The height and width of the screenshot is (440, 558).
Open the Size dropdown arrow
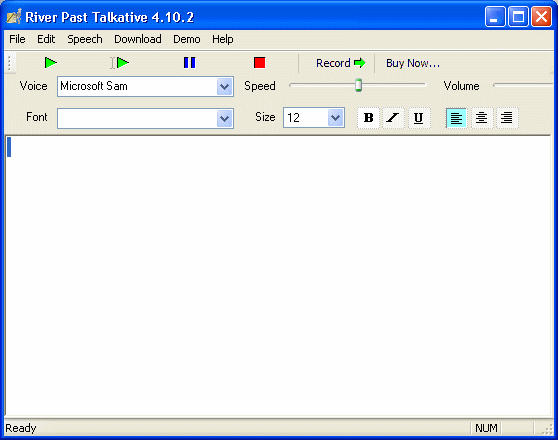[x=335, y=117]
